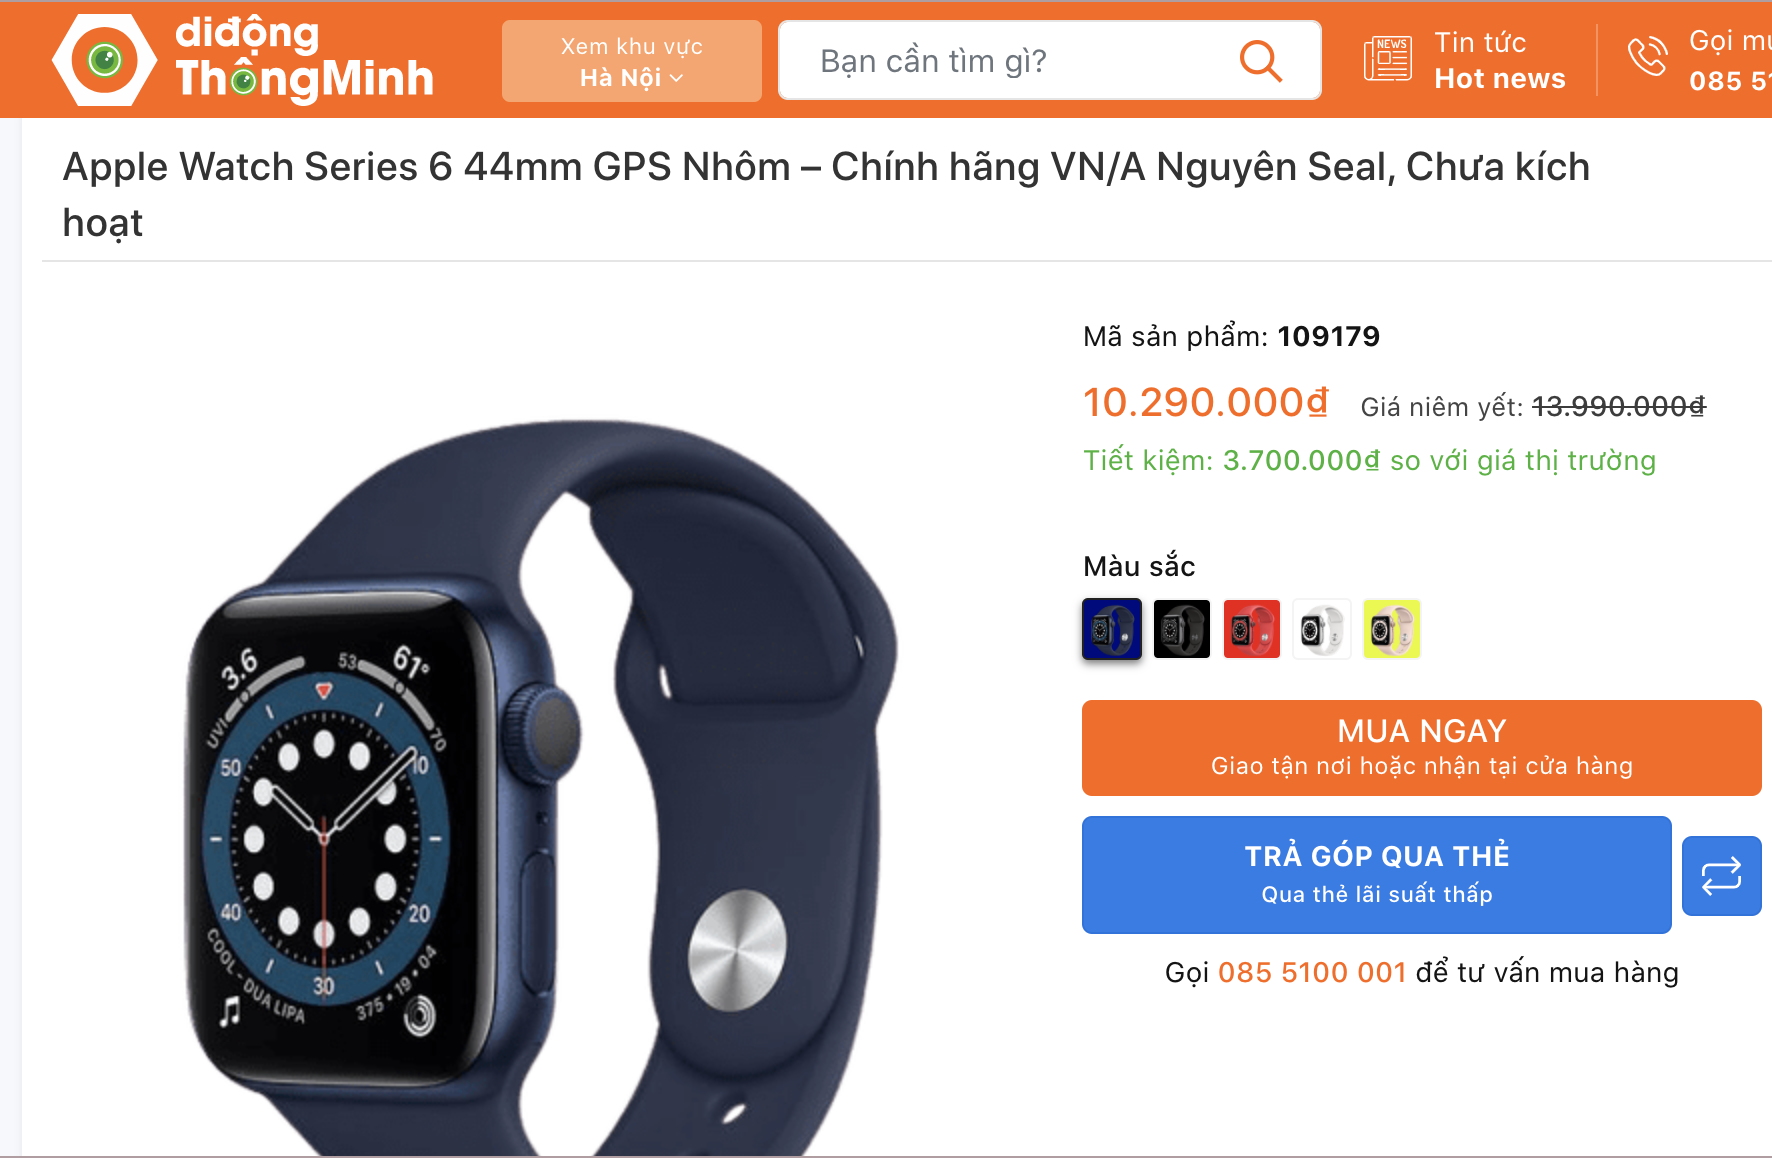1772x1158 pixels.
Task: Click the Apple Watch Series 6 title
Action: [x=826, y=194]
